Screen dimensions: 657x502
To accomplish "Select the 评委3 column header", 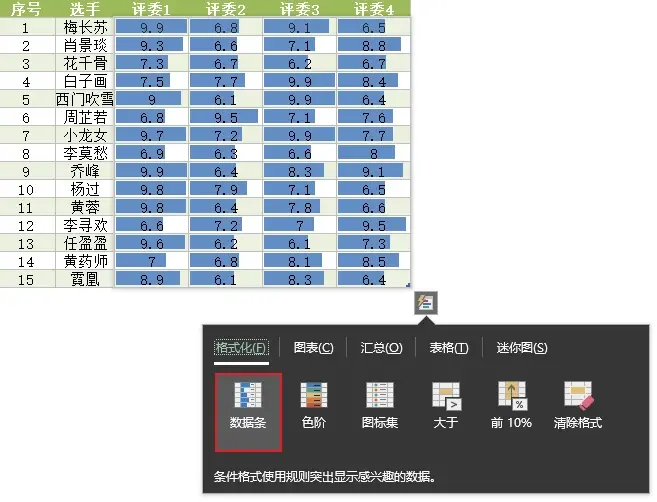I will tap(300, 8).
